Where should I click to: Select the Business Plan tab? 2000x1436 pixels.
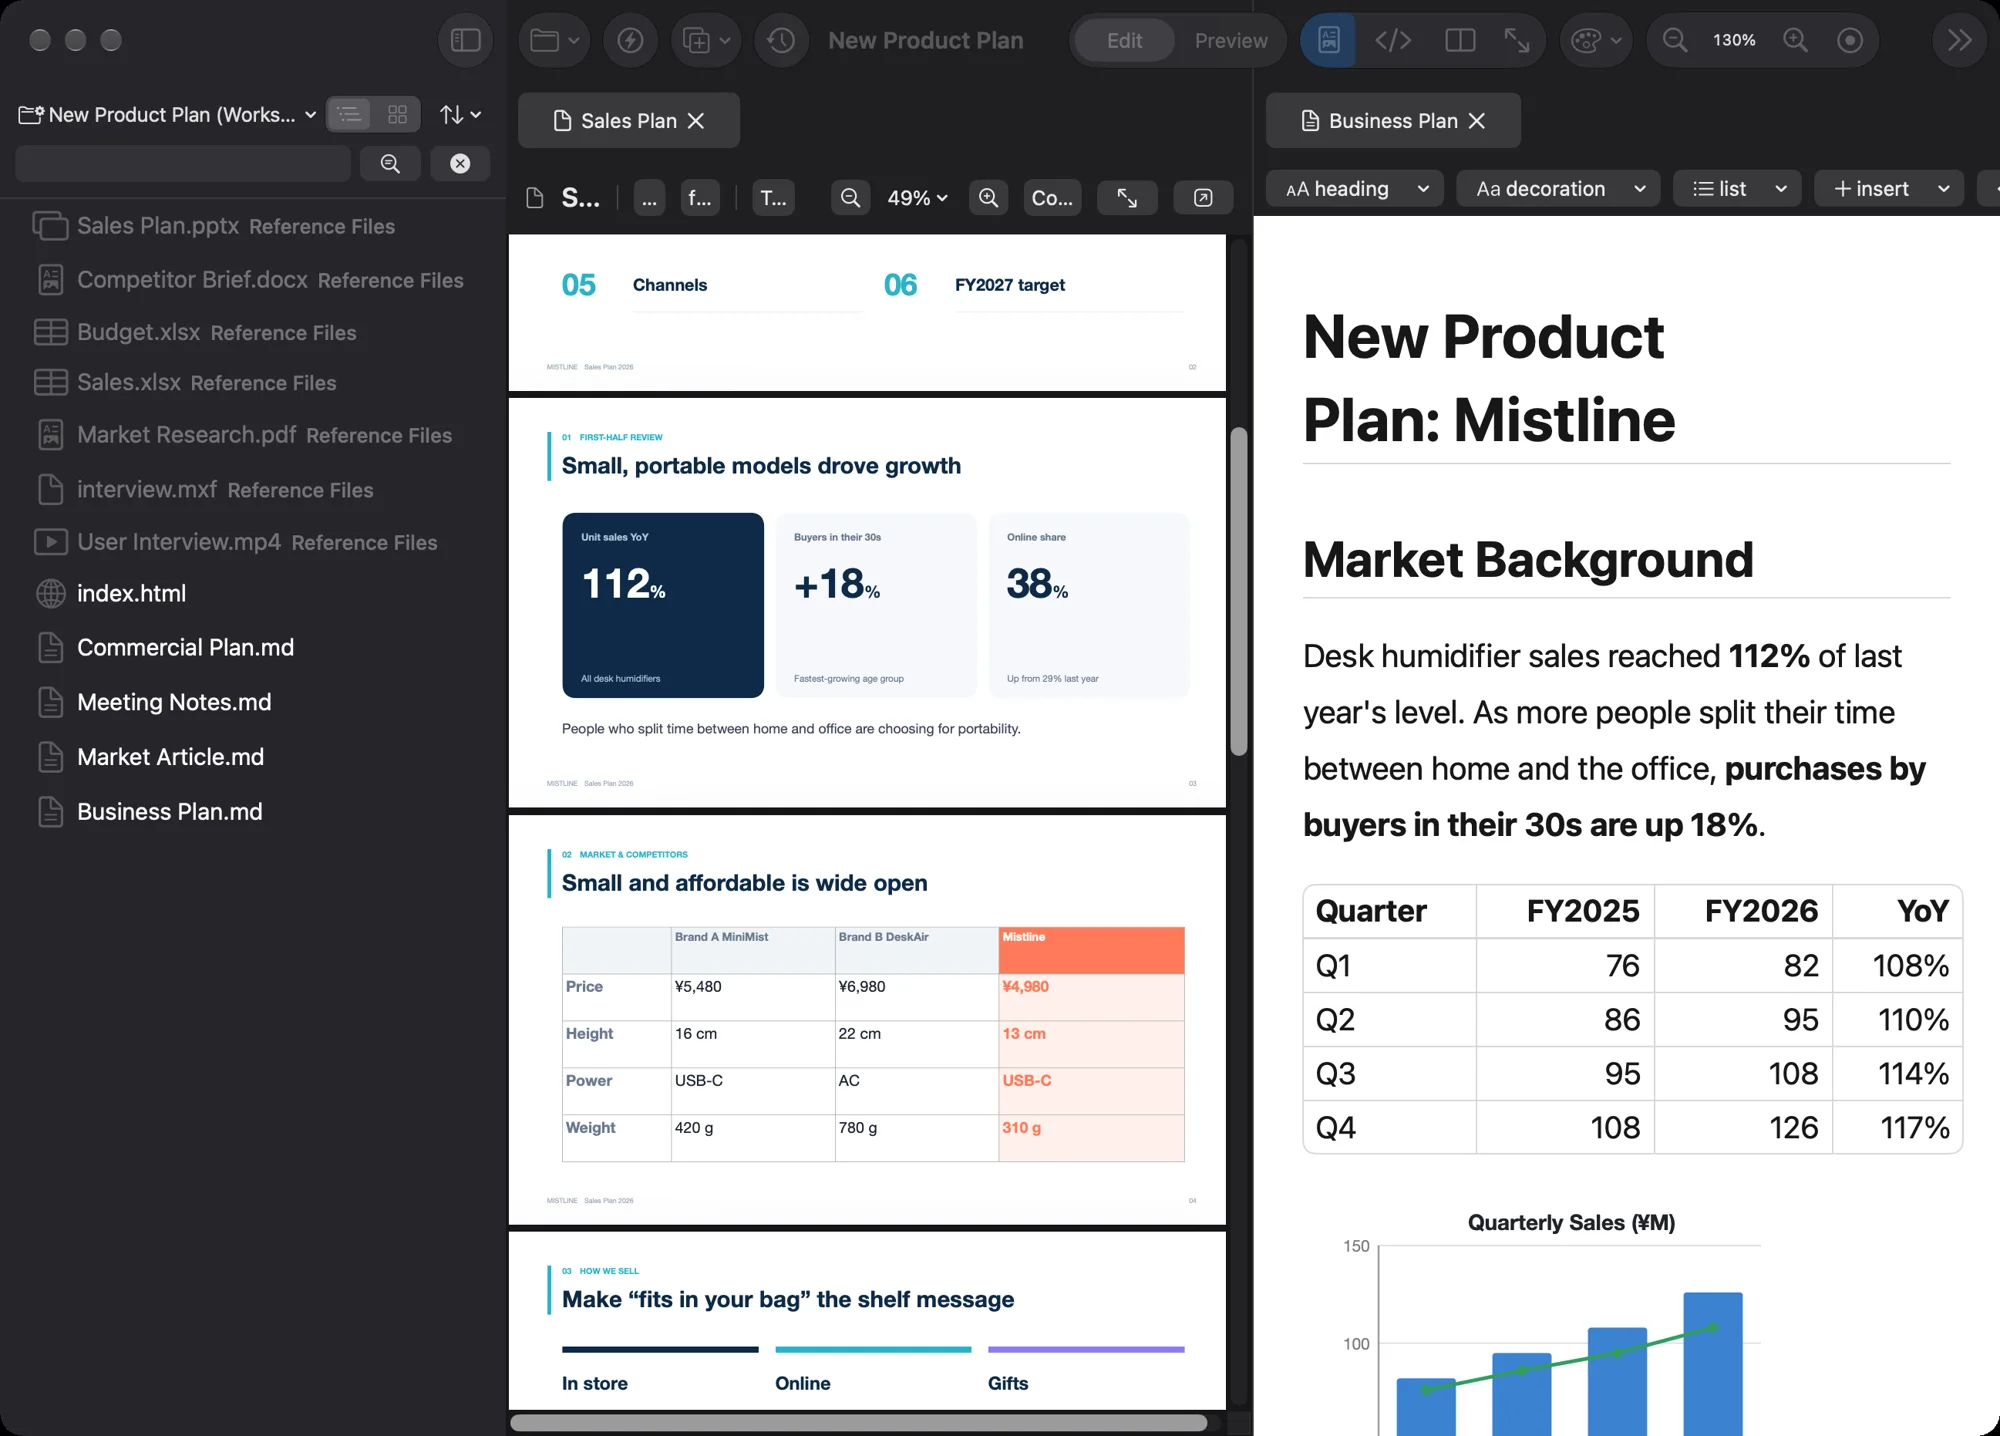[x=1392, y=121]
